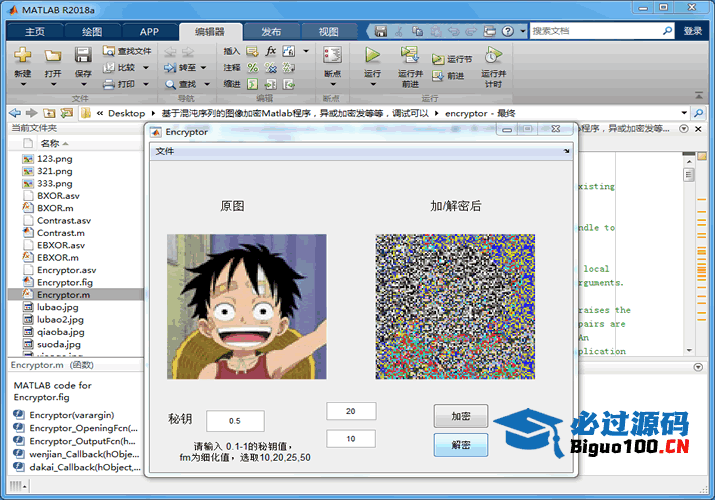
Task: Click the Go To (转至) icon
Action: tap(170, 68)
